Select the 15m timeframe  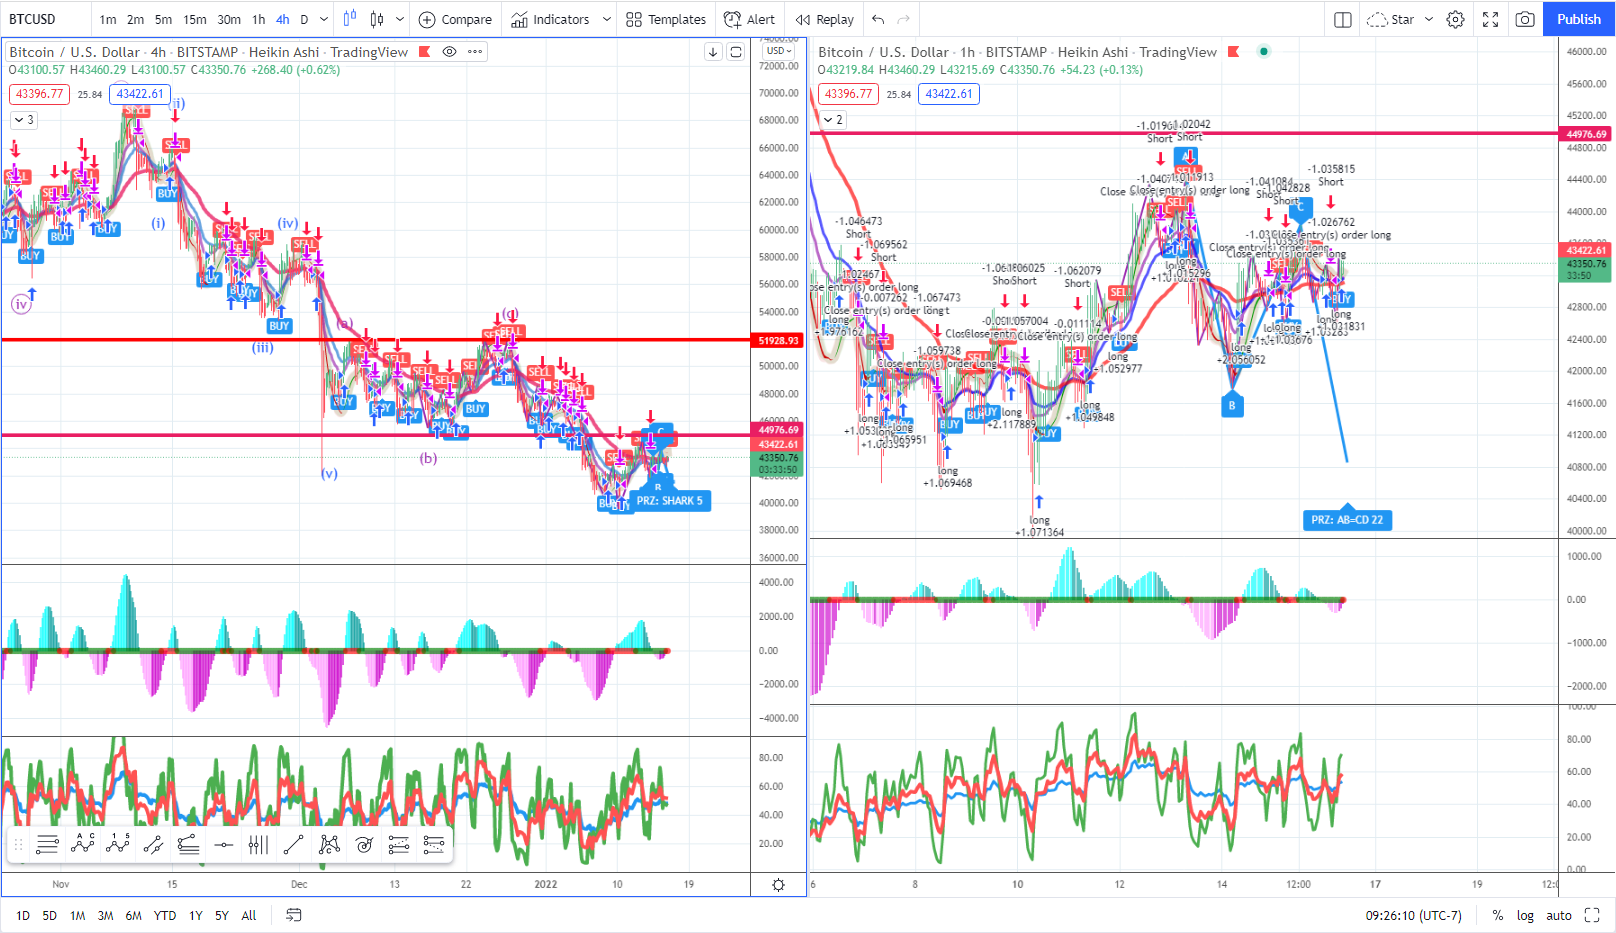[195, 19]
